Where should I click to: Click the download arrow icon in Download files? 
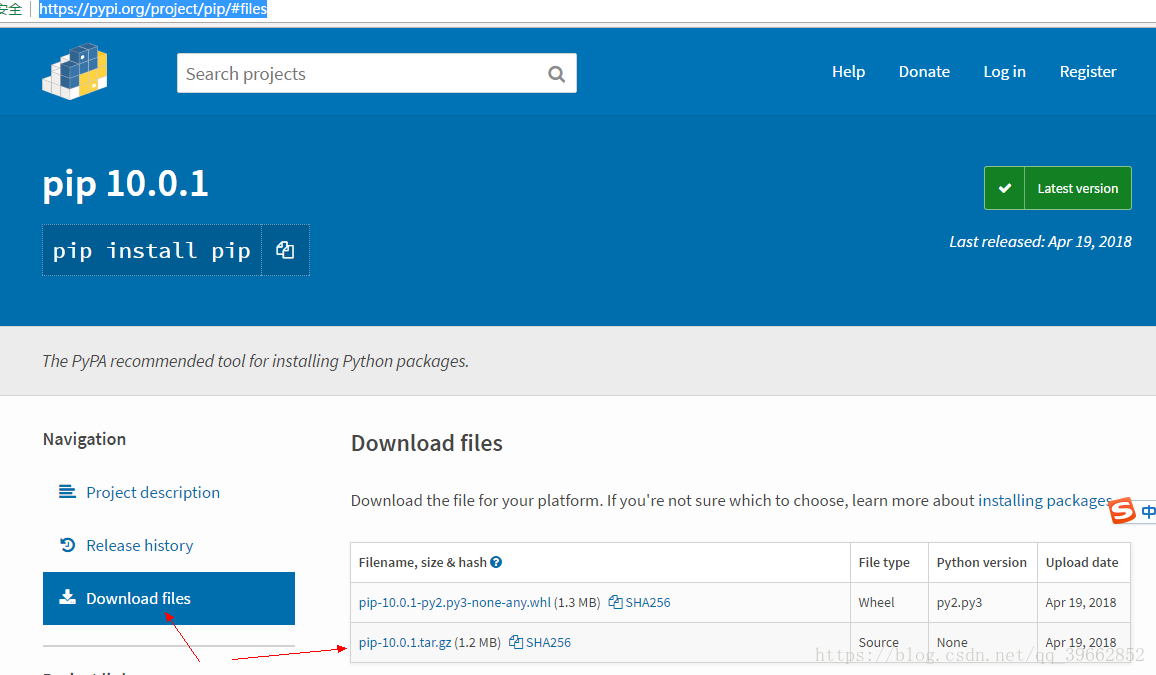pyautogui.click(x=67, y=597)
